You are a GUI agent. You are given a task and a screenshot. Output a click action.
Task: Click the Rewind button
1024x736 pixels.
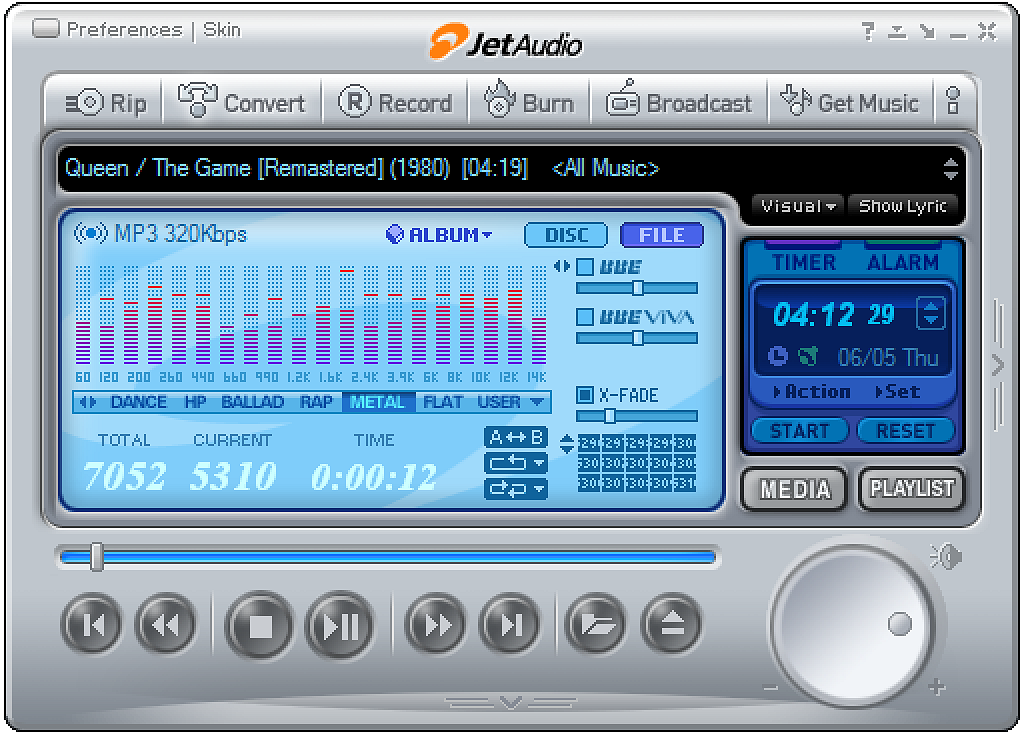coord(165,626)
